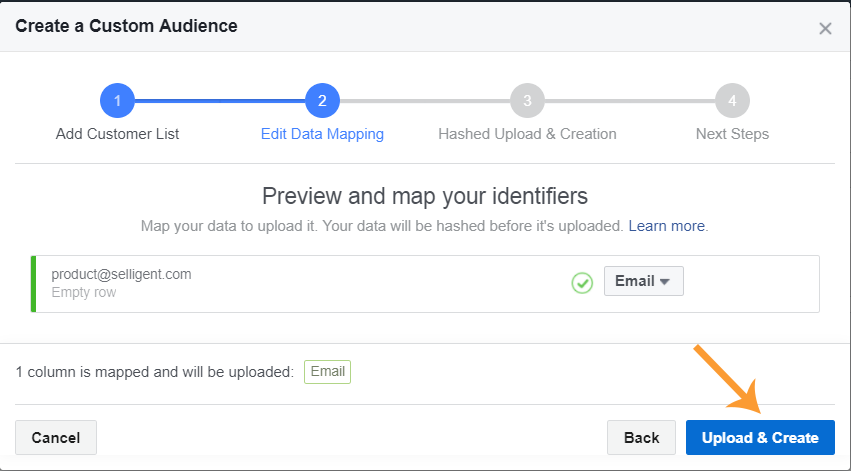
Task: Click the Back button
Action: pyautogui.click(x=641, y=438)
